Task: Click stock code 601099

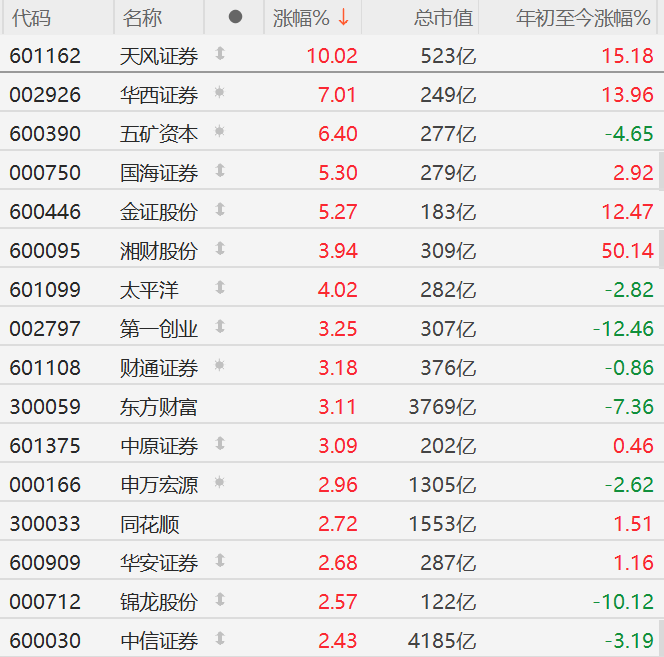Action: coord(45,290)
